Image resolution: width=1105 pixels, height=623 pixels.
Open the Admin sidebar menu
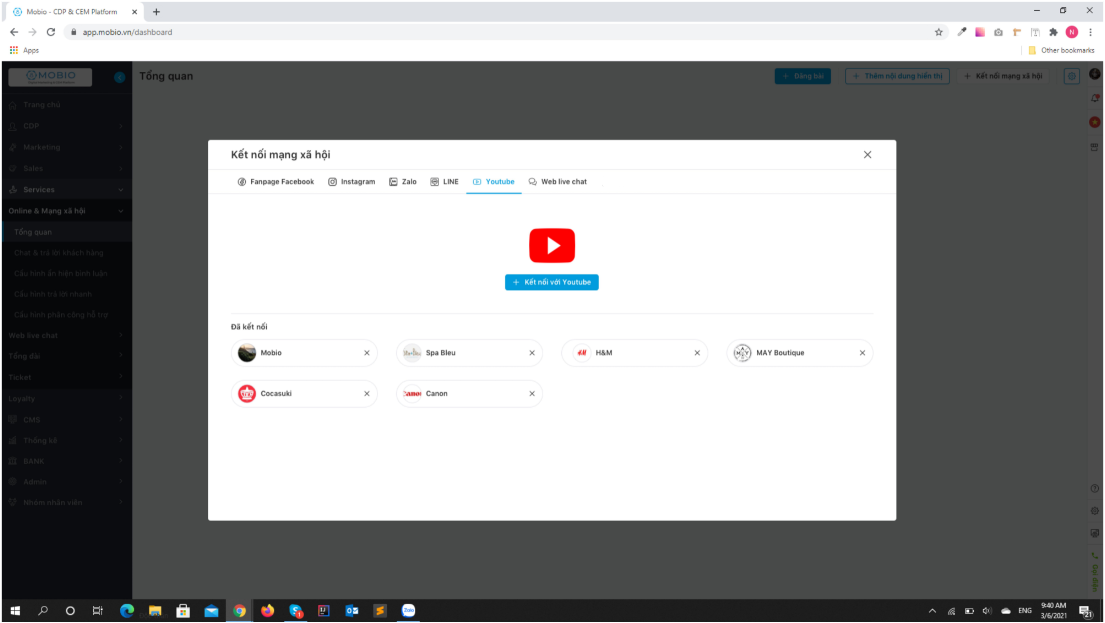(x=66, y=482)
